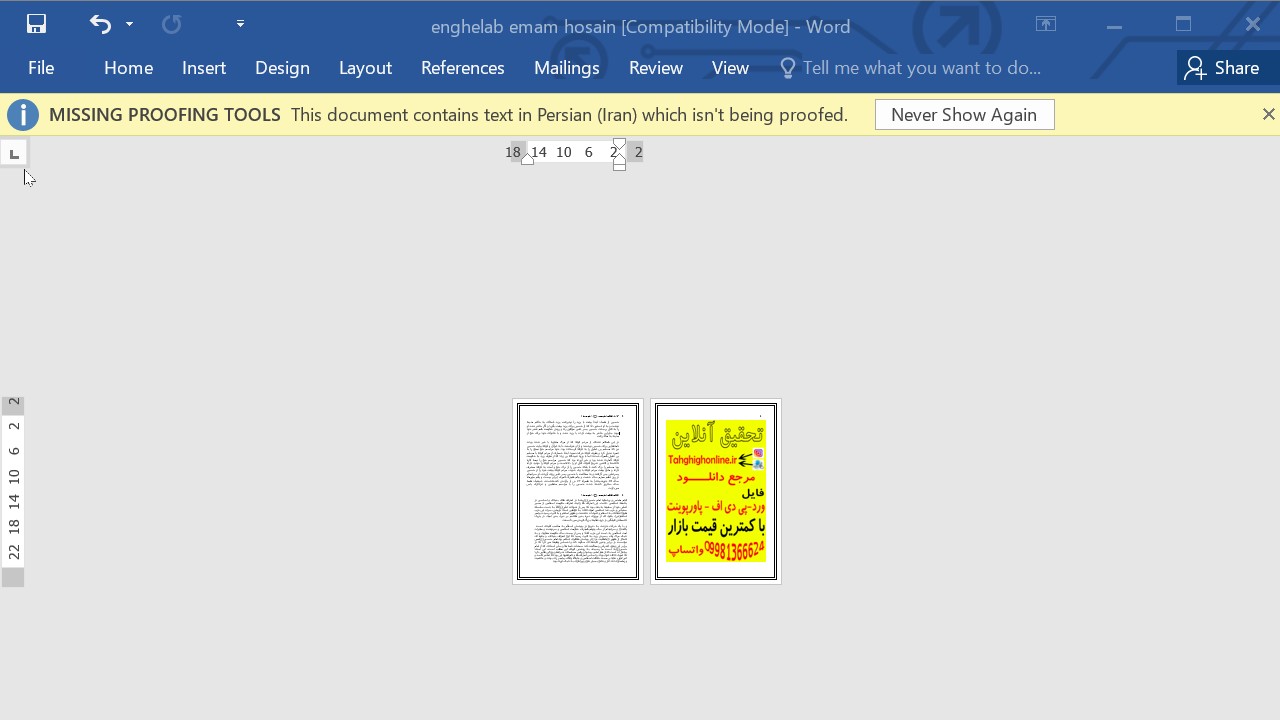Close the Word window
Screen dimensions: 1280x720
[x=1253, y=25]
